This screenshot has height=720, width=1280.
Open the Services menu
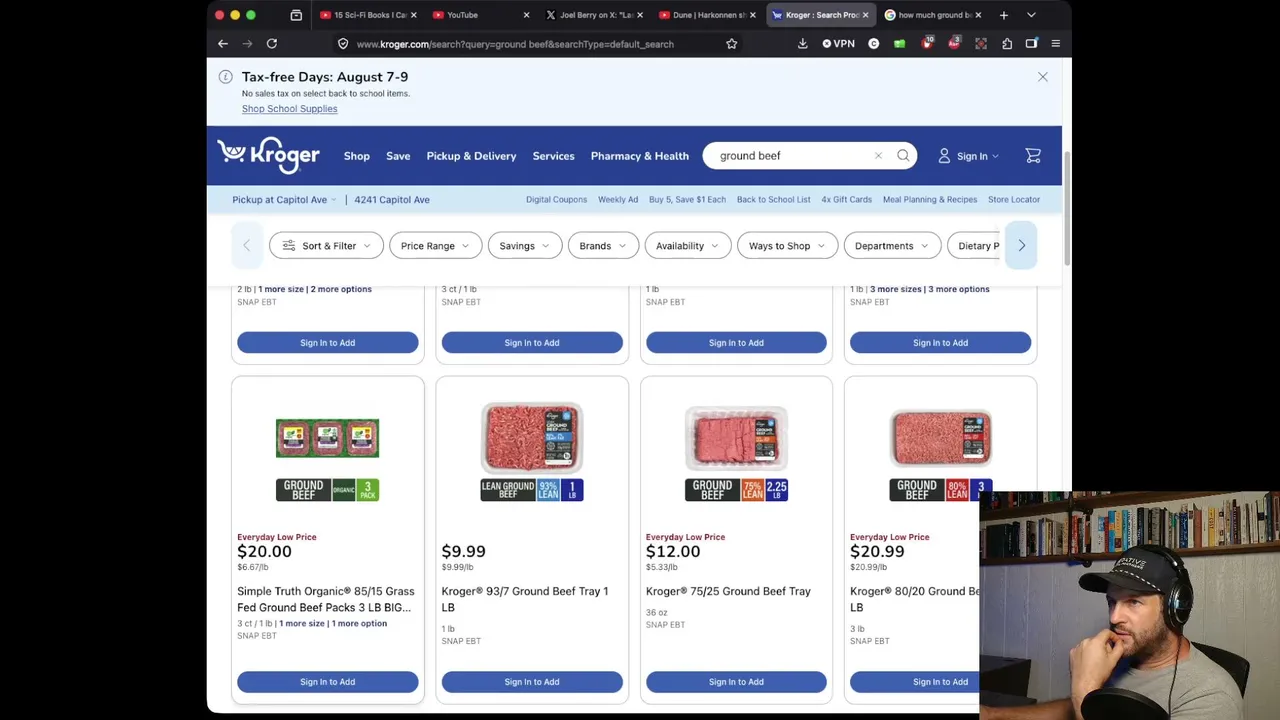(x=553, y=156)
